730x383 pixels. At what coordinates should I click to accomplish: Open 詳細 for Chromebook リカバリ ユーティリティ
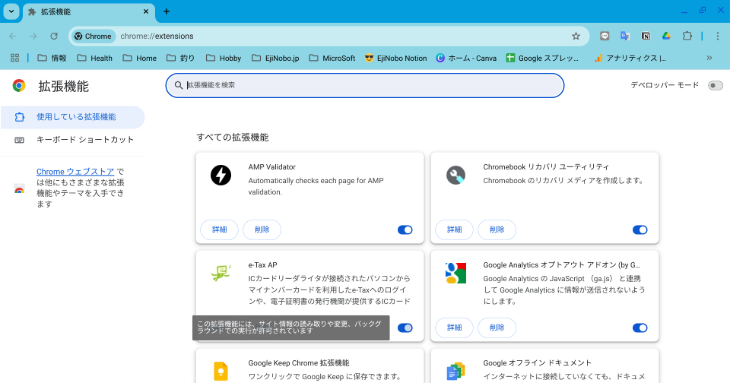click(454, 229)
